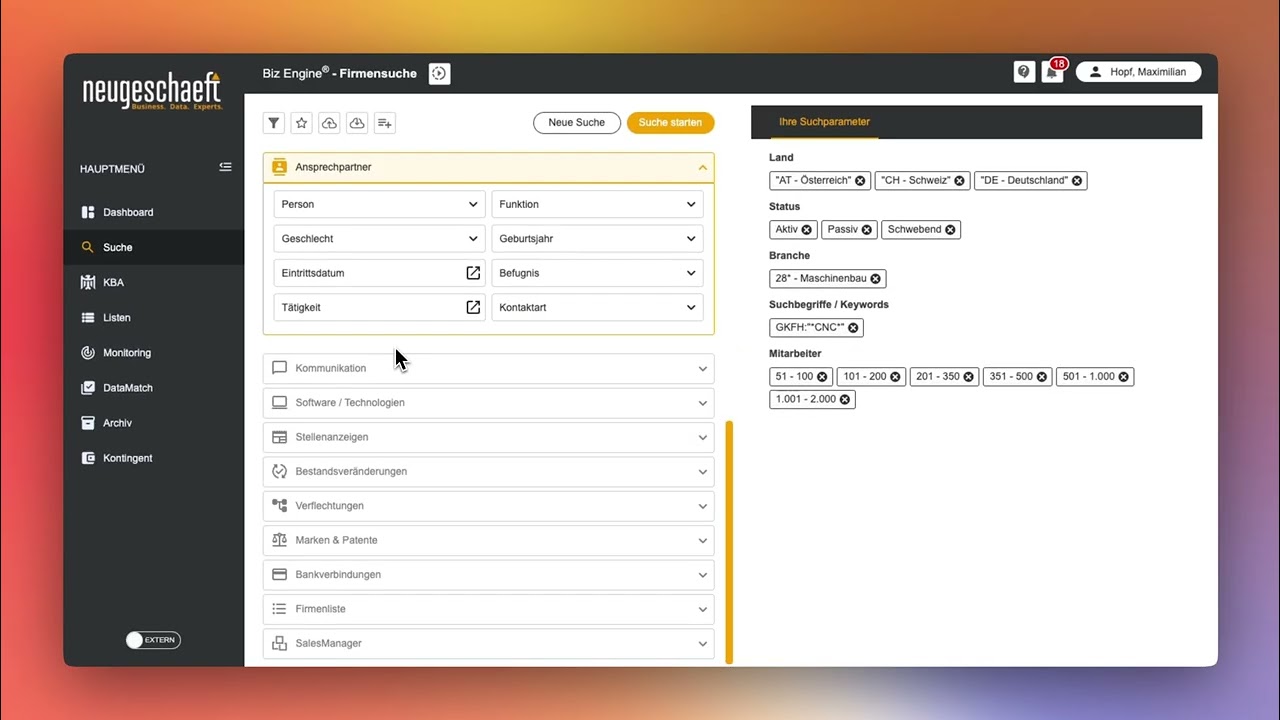Select the Ihre Suchparameter tab
This screenshot has height=720, width=1280.
[x=824, y=122]
